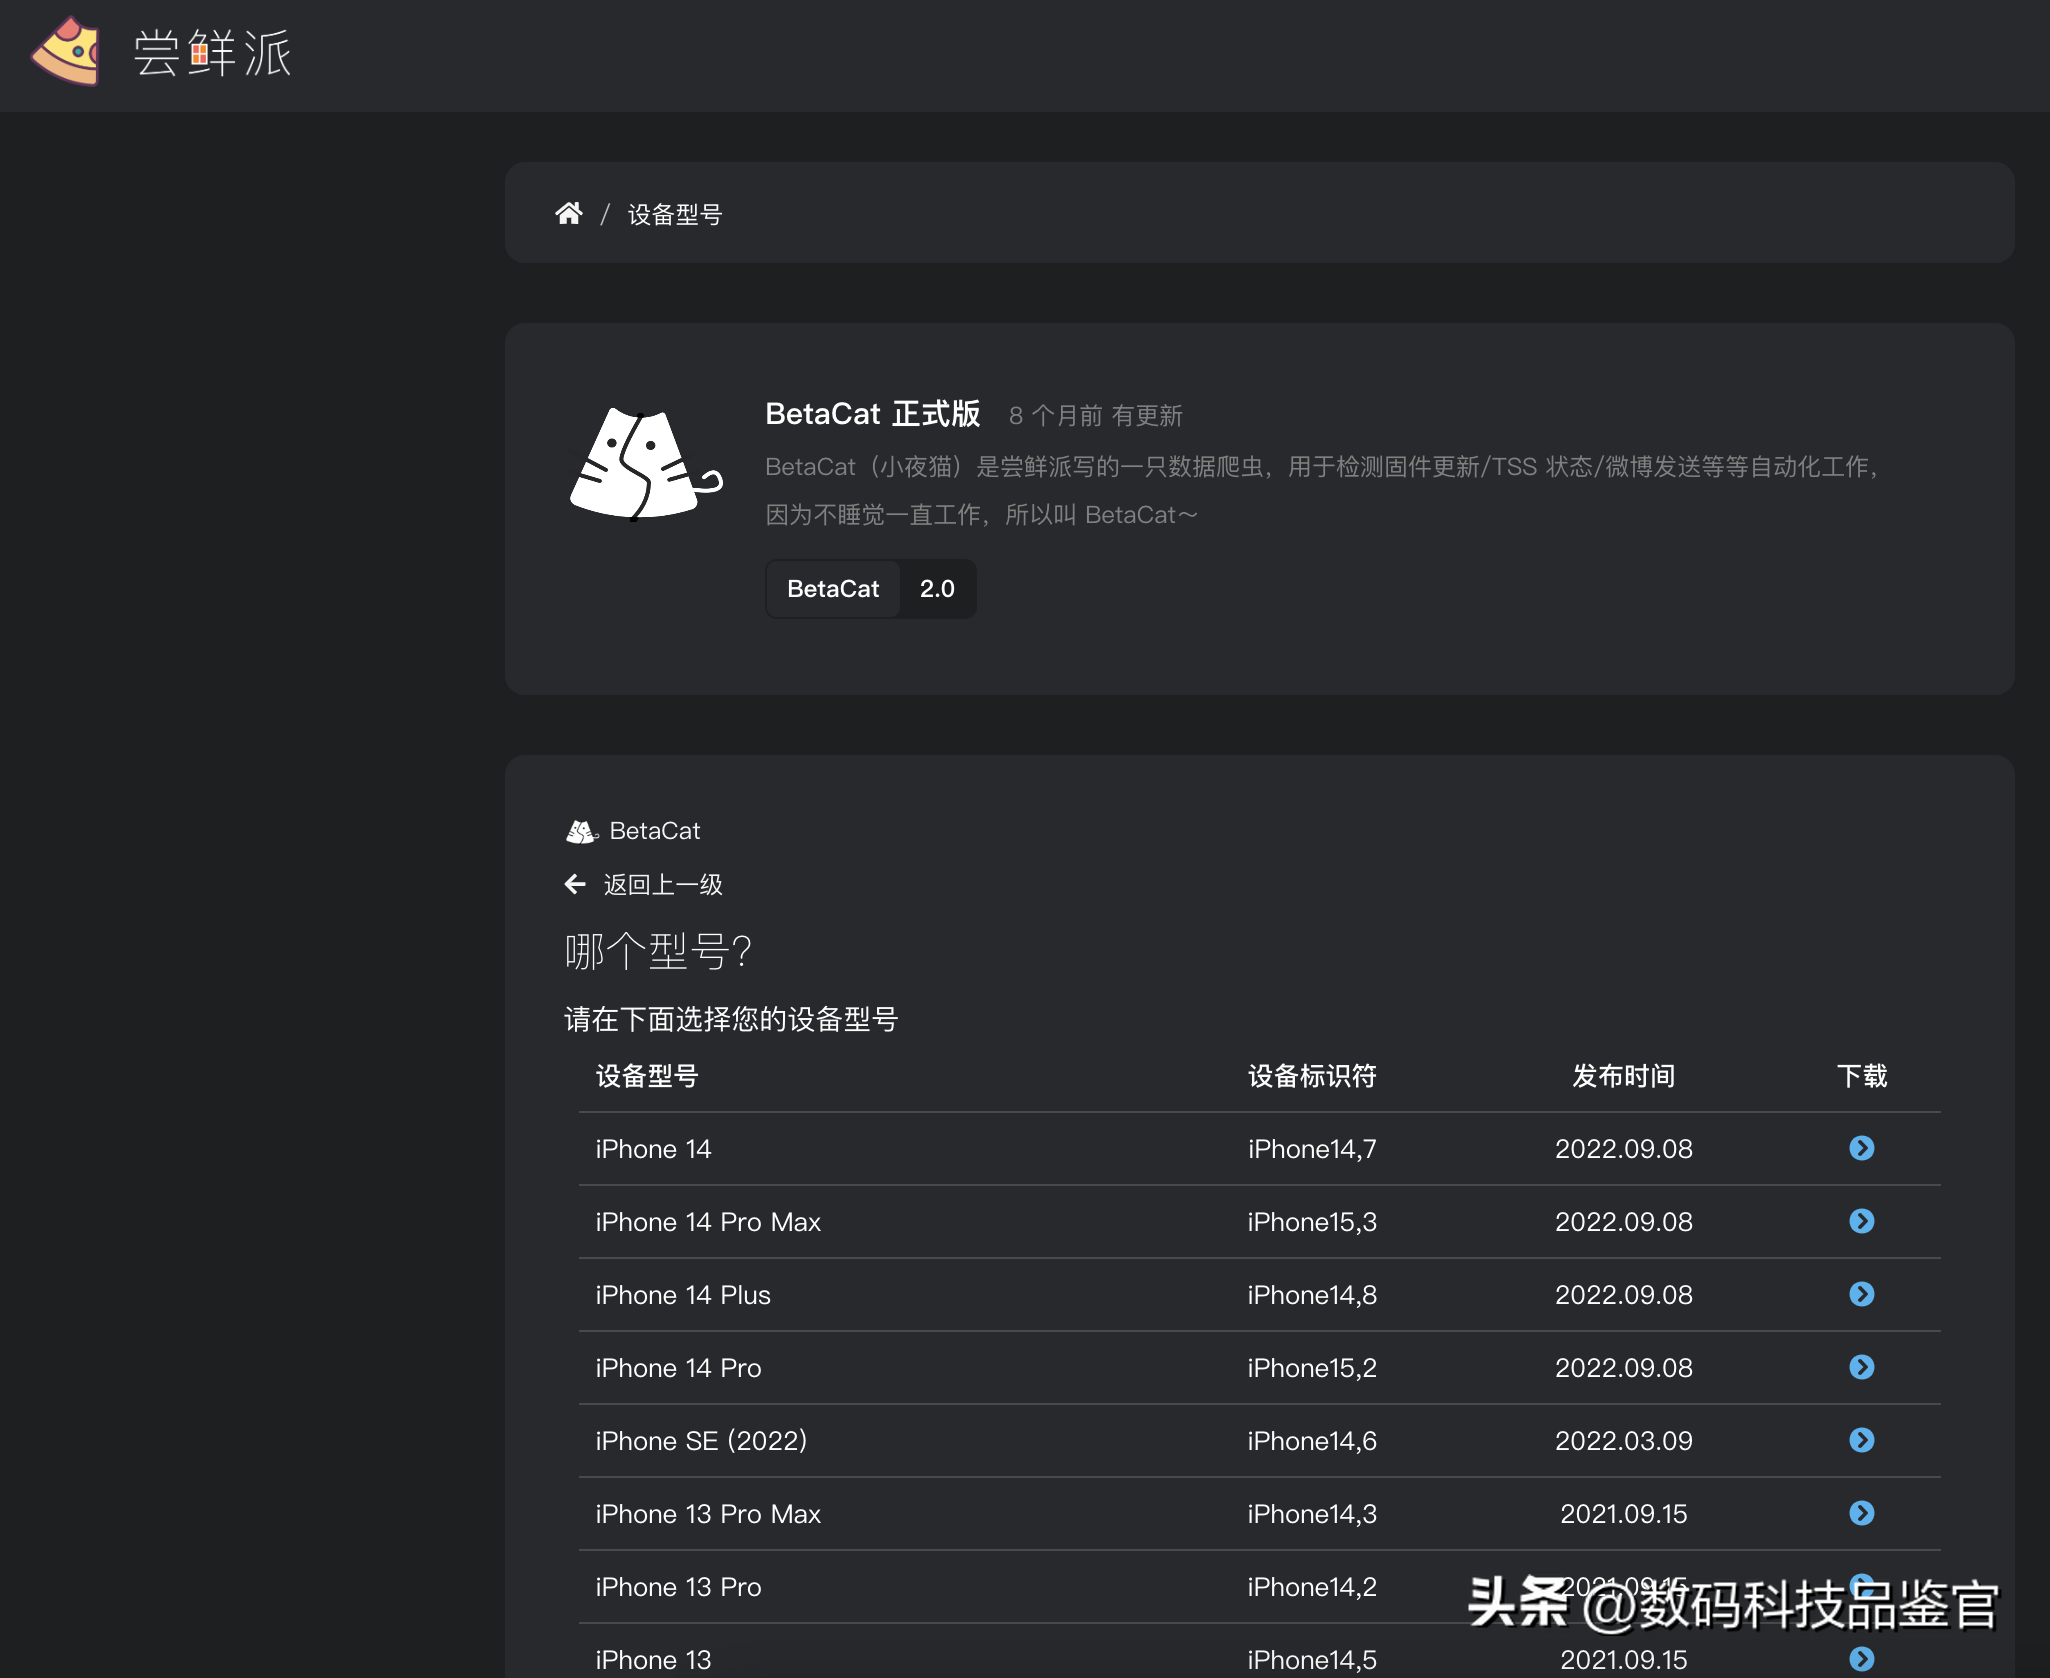Open the download chevron for iPhone 13 Pro Max
Viewport: 2050px width, 1678px height.
pyautogui.click(x=1862, y=1514)
